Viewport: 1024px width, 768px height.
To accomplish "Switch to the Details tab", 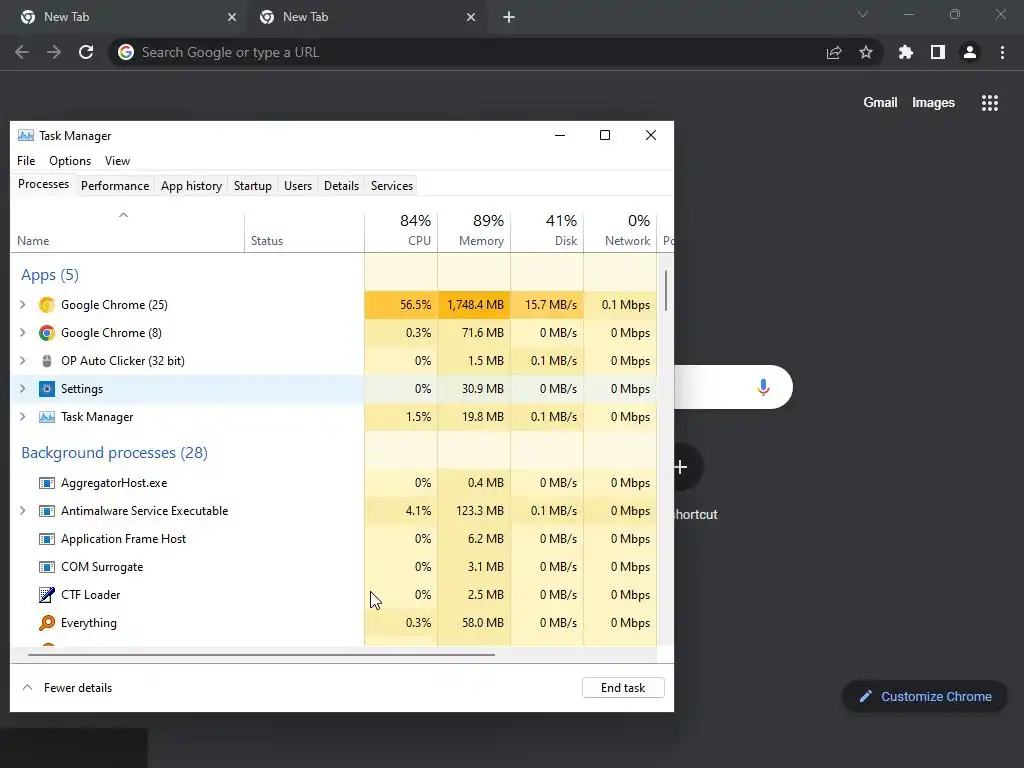I will pyautogui.click(x=342, y=186).
